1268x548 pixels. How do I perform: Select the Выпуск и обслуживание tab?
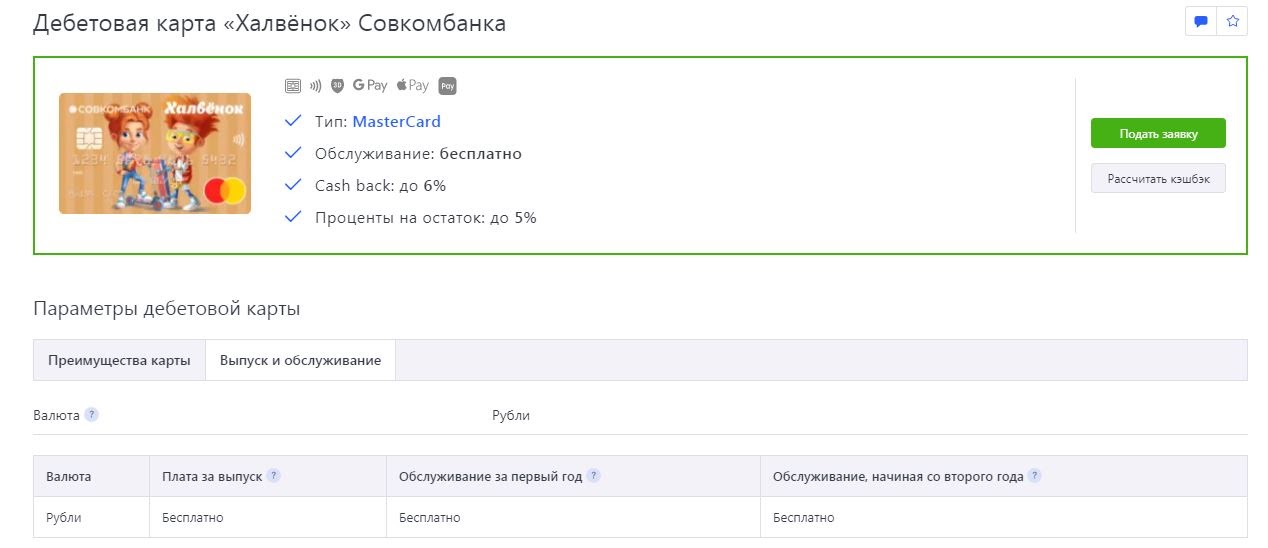[x=300, y=360]
